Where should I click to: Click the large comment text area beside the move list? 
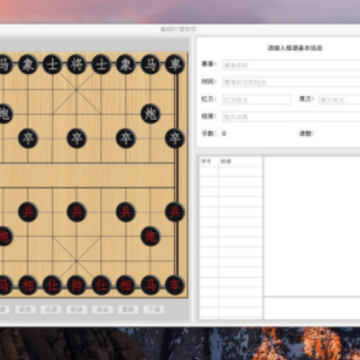coord(312,226)
